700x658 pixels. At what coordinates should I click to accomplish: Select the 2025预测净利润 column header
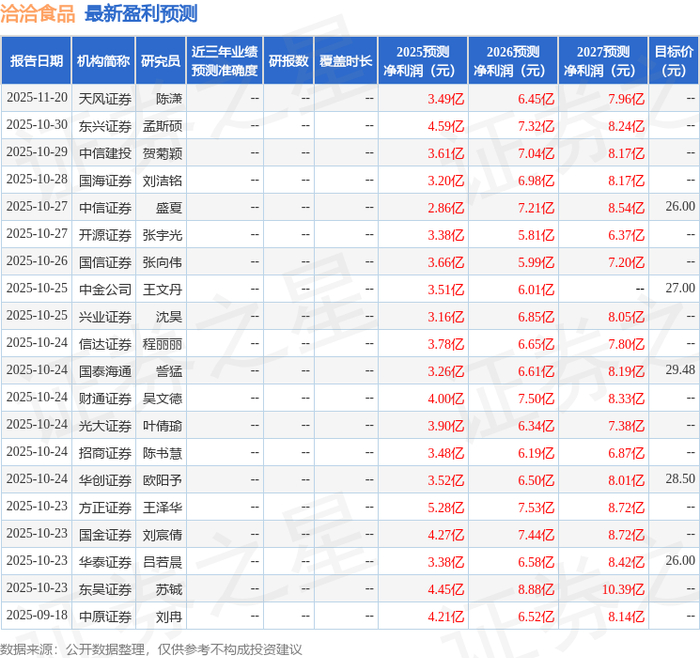coord(423,61)
